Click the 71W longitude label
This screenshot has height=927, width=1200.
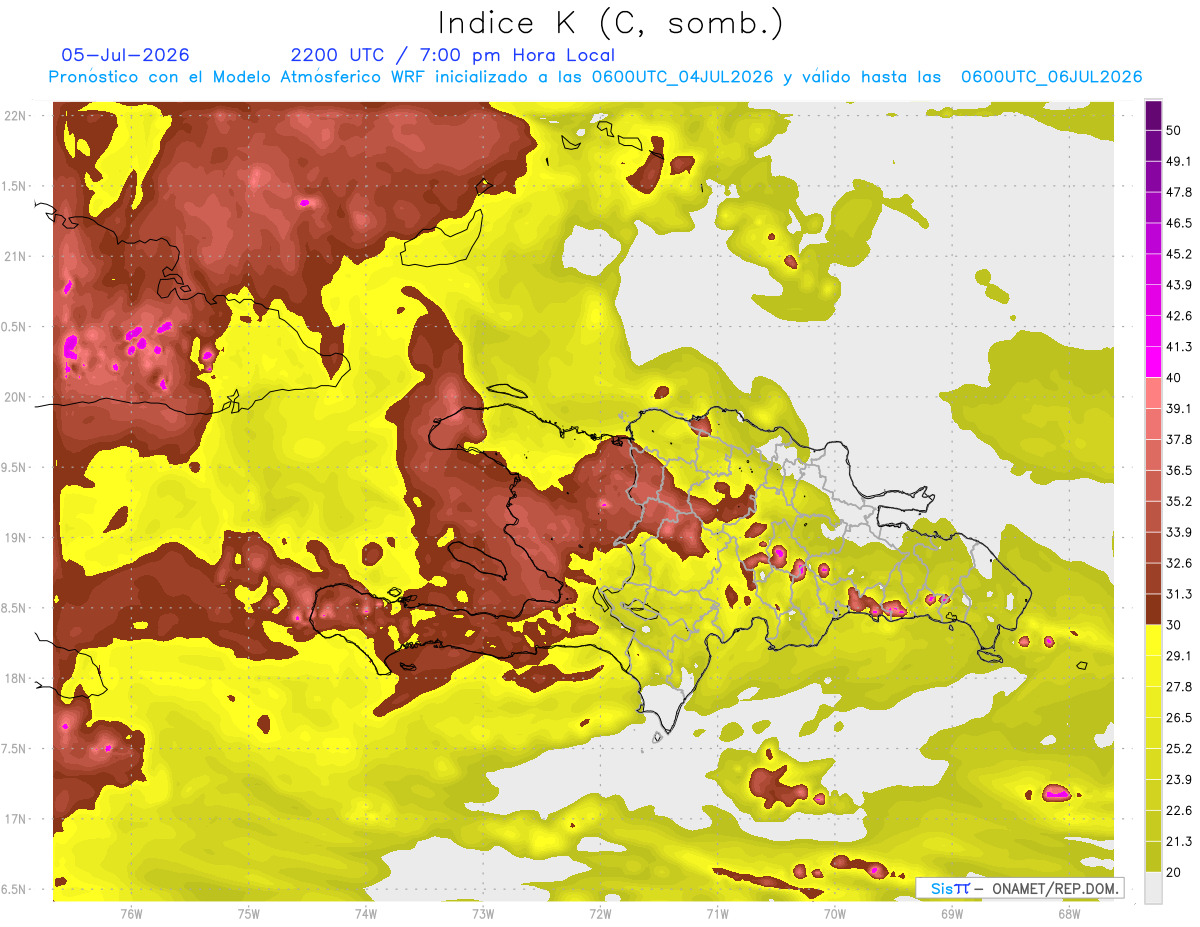pyautogui.click(x=717, y=913)
